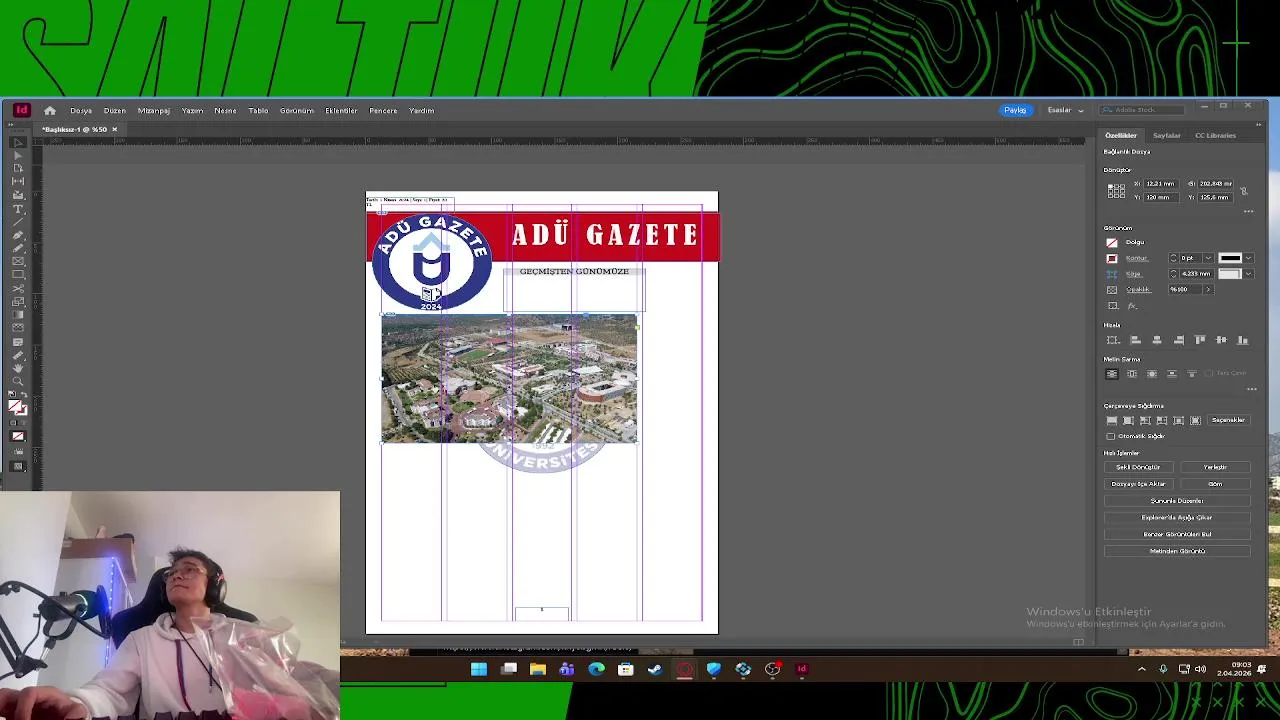The width and height of the screenshot is (1280, 720).
Task: Select the Line tool
Action: tap(18, 221)
